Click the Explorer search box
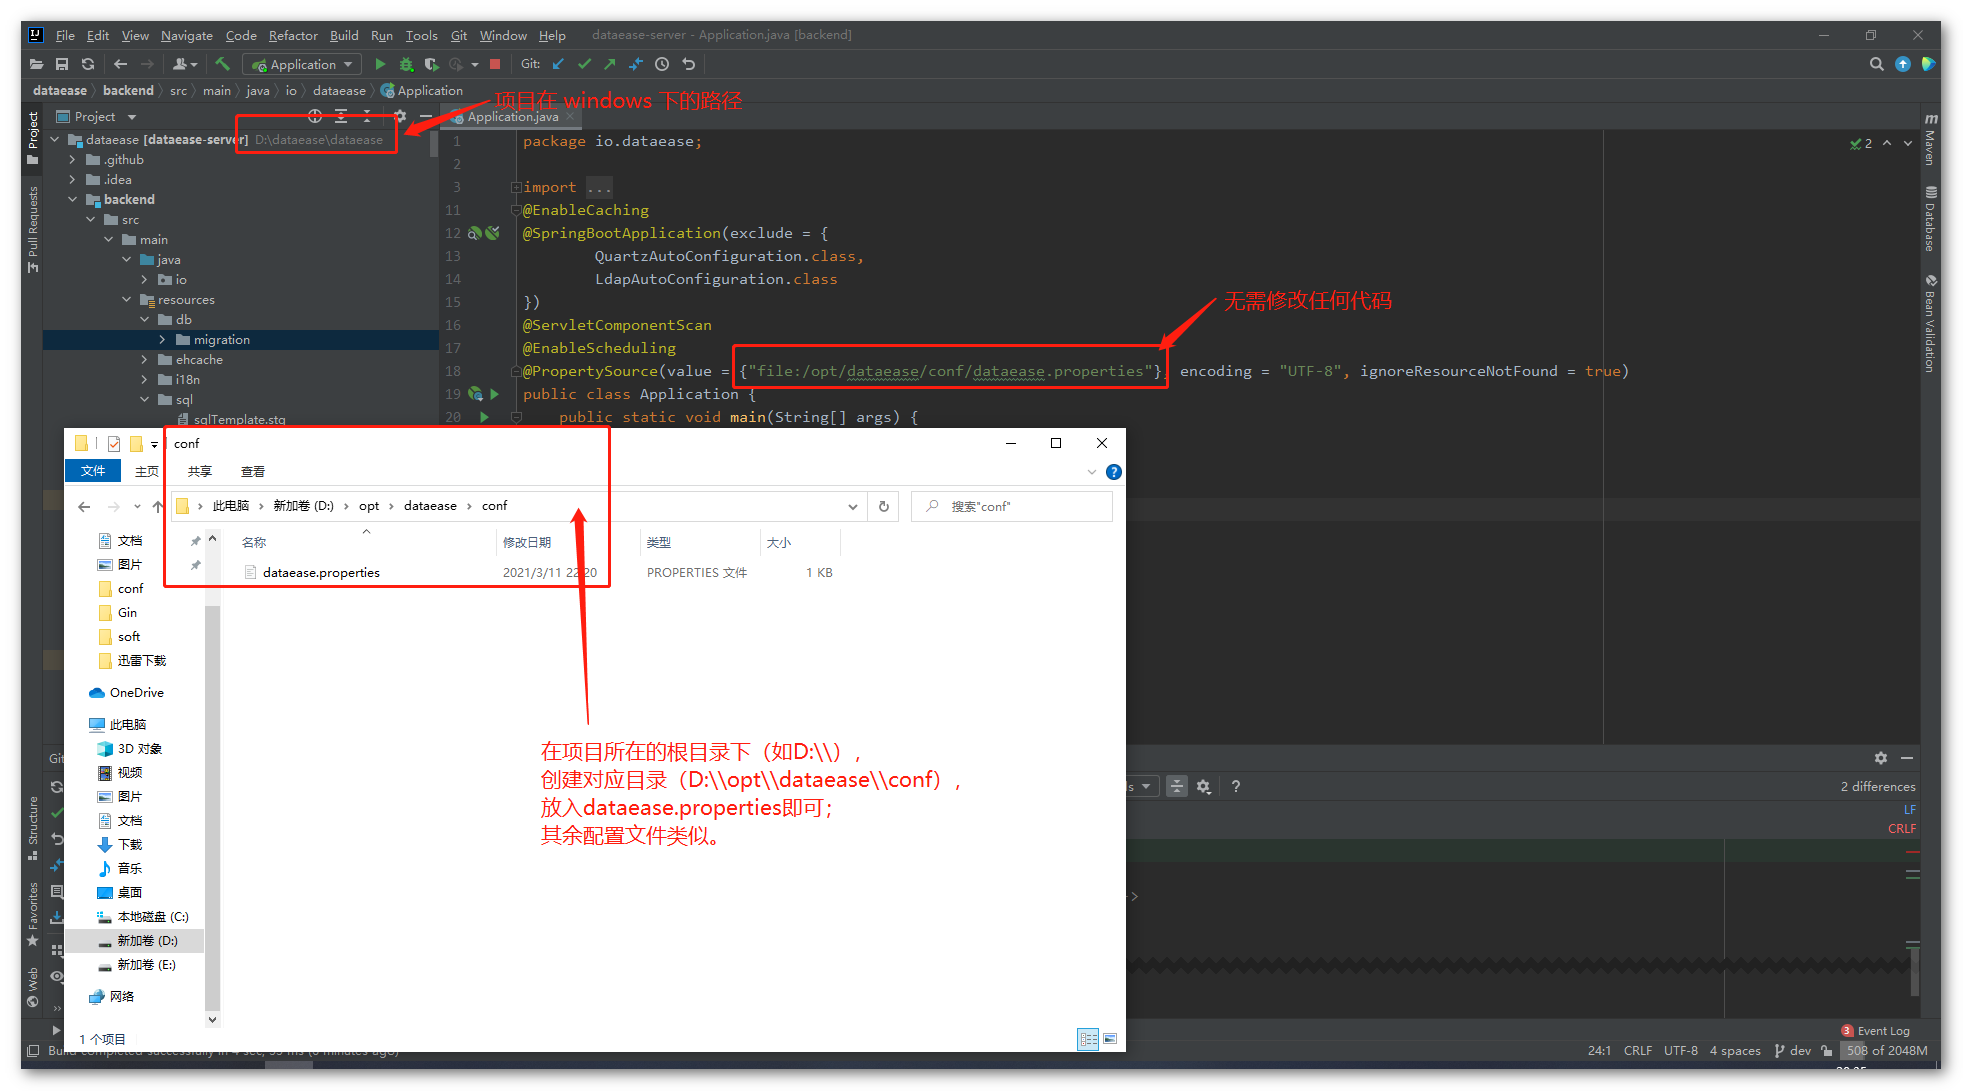Image resolution: width=1963 pixels, height=1091 pixels. click(x=1010, y=506)
